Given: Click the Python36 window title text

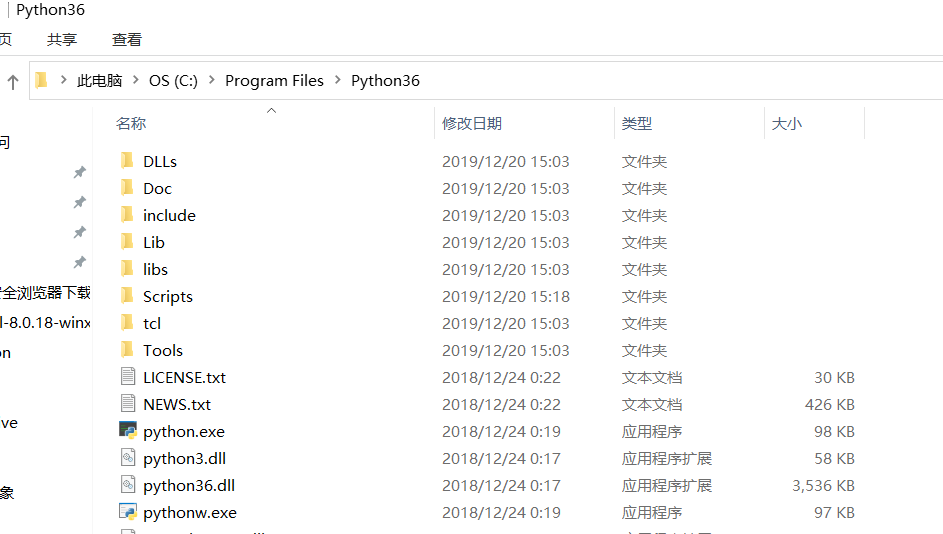Looking at the screenshot, I should tap(51, 10).
